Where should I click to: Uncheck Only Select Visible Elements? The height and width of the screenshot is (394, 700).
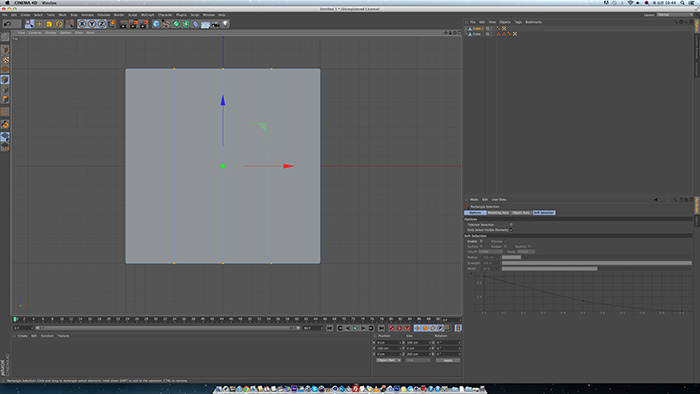pyautogui.click(x=511, y=230)
